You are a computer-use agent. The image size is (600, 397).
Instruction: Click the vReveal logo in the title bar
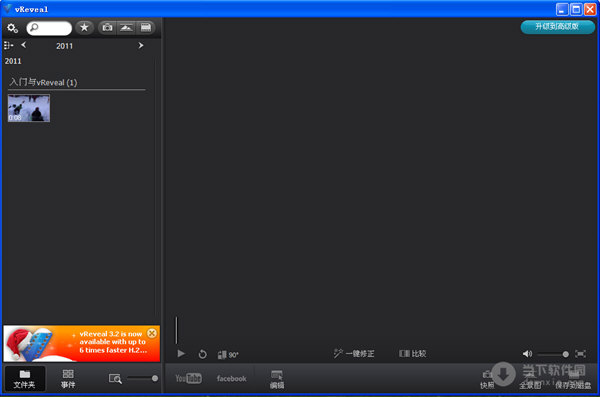tap(7, 9)
